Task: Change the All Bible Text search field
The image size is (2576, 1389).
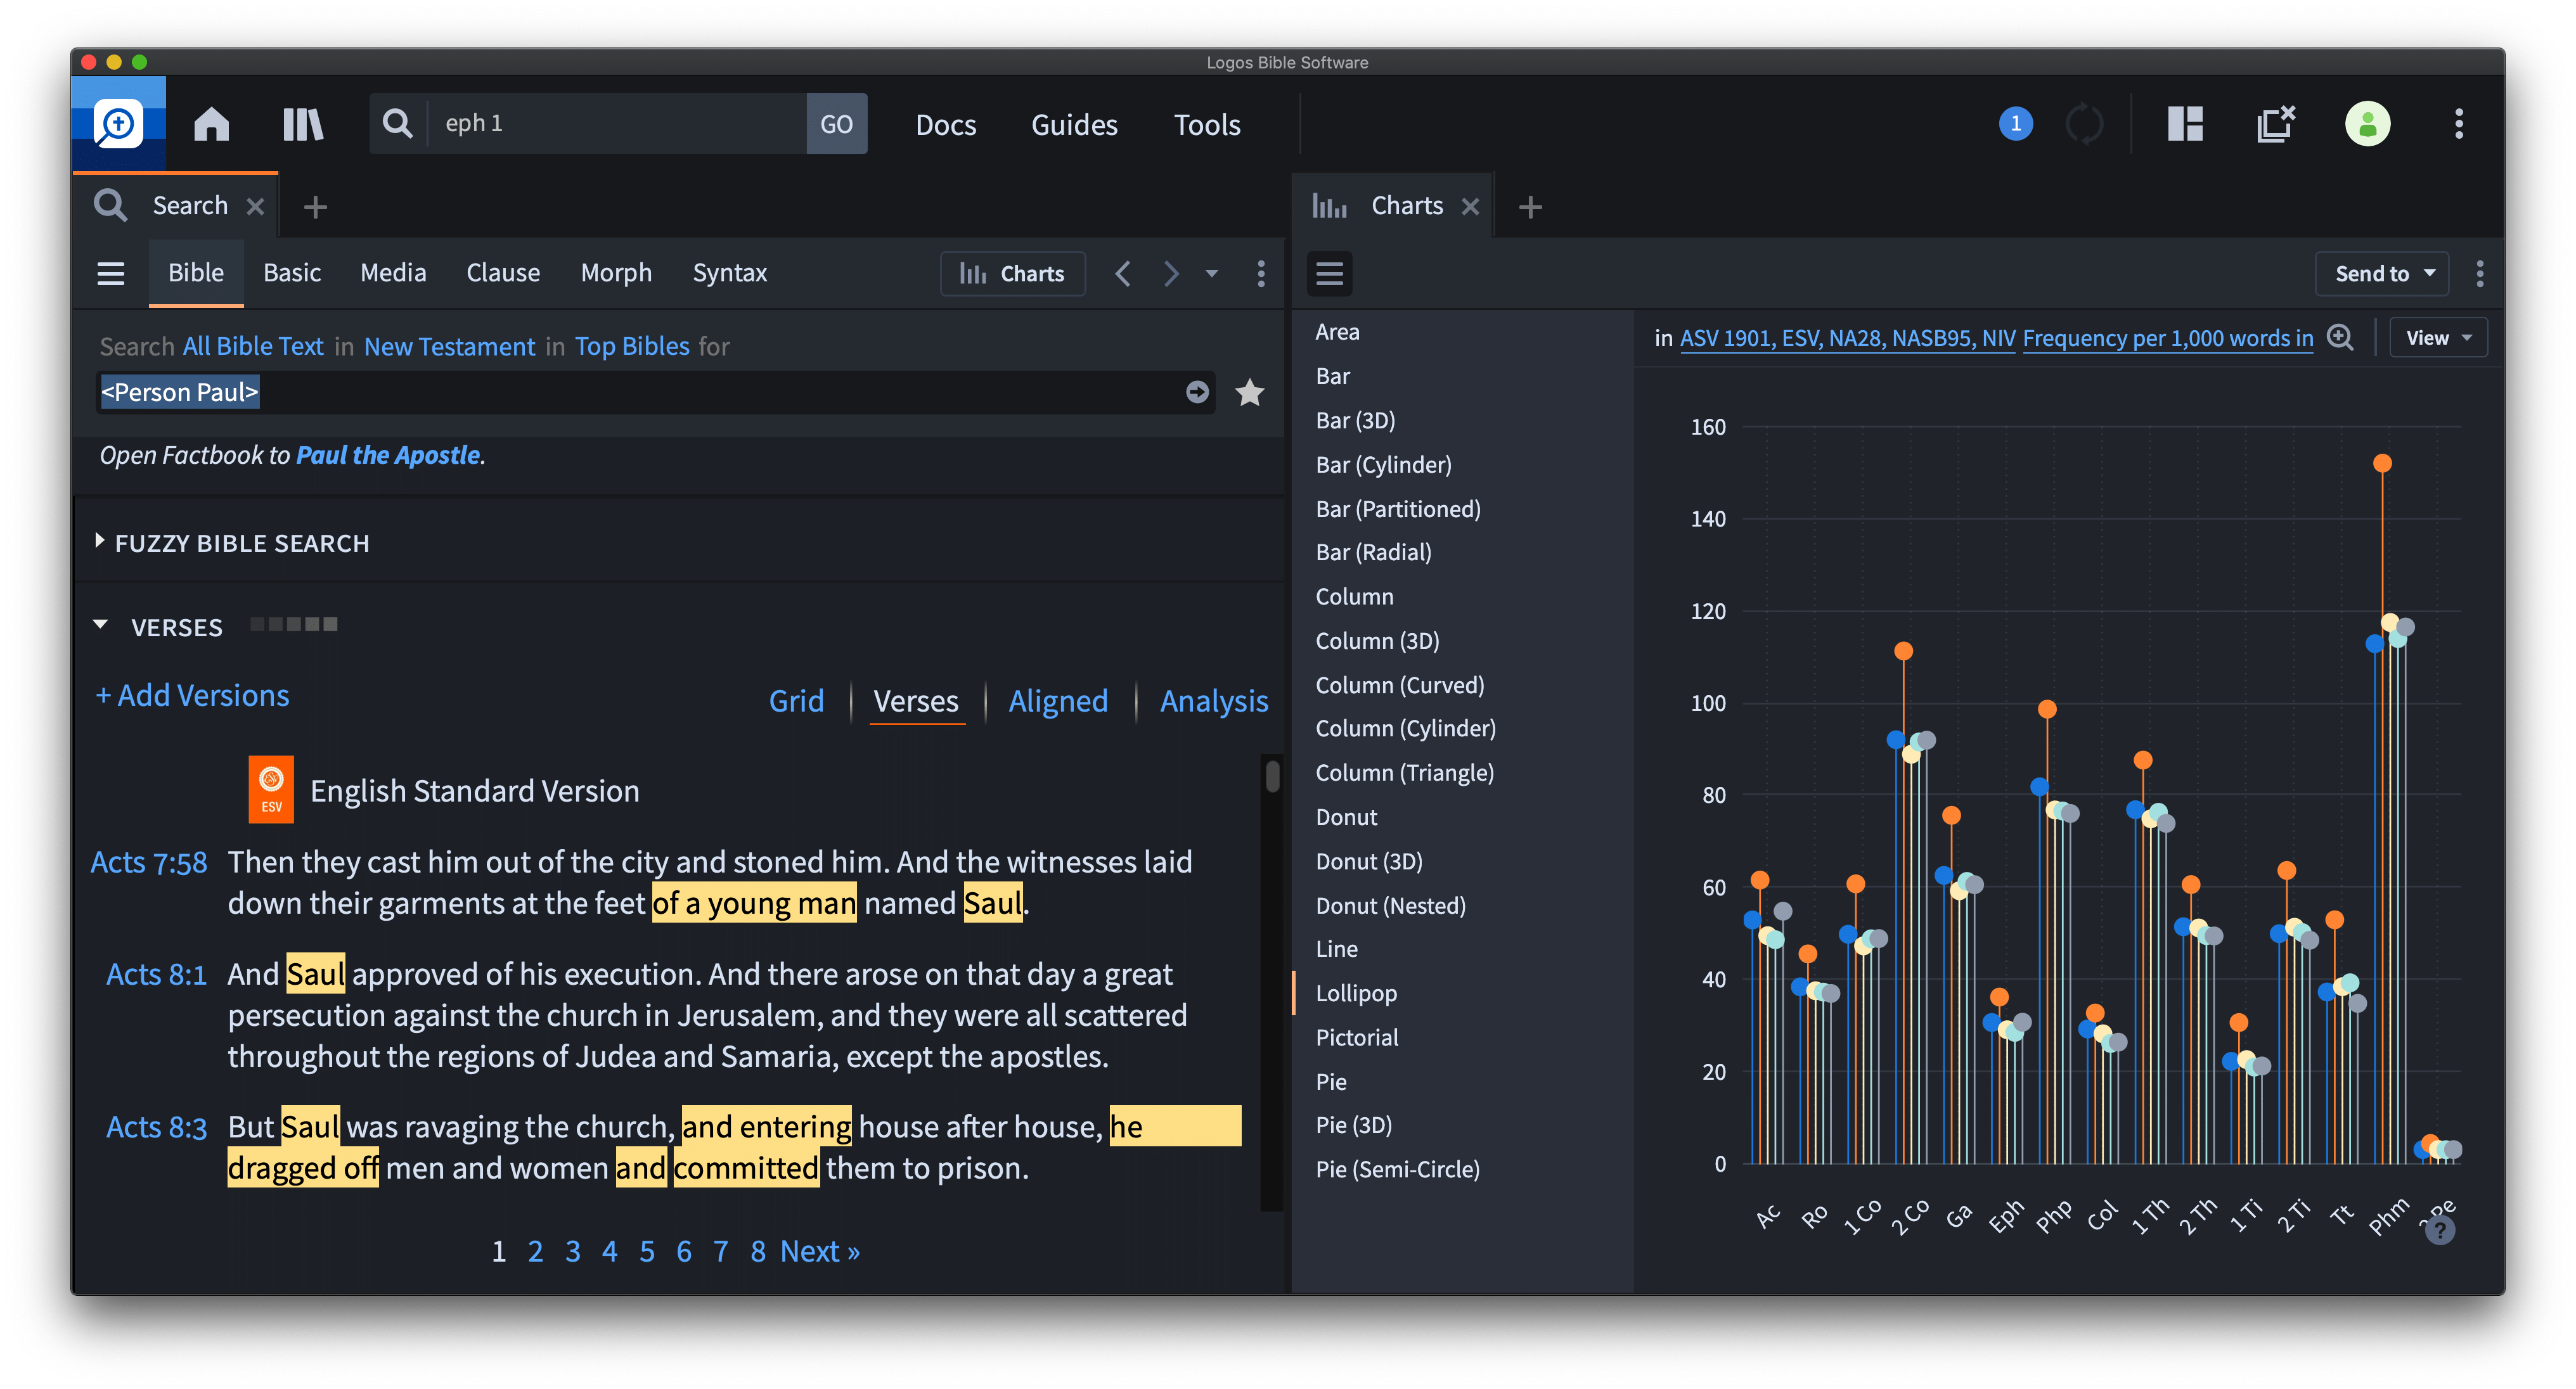Action: coord(253,346)
